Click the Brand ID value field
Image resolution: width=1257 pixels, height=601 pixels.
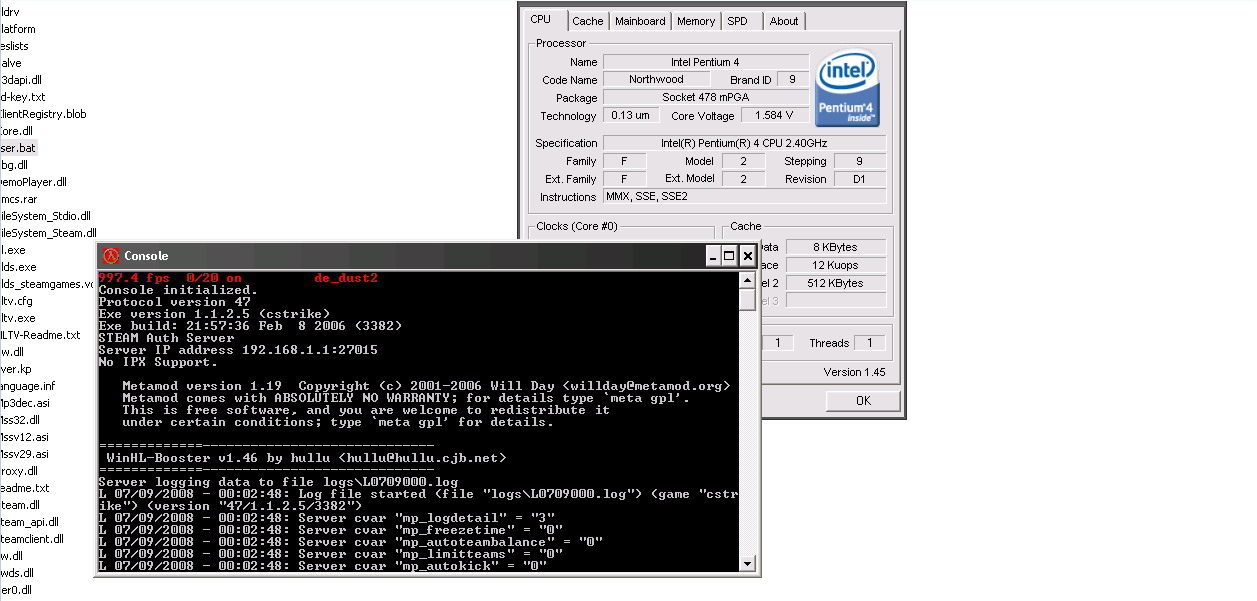792,79
